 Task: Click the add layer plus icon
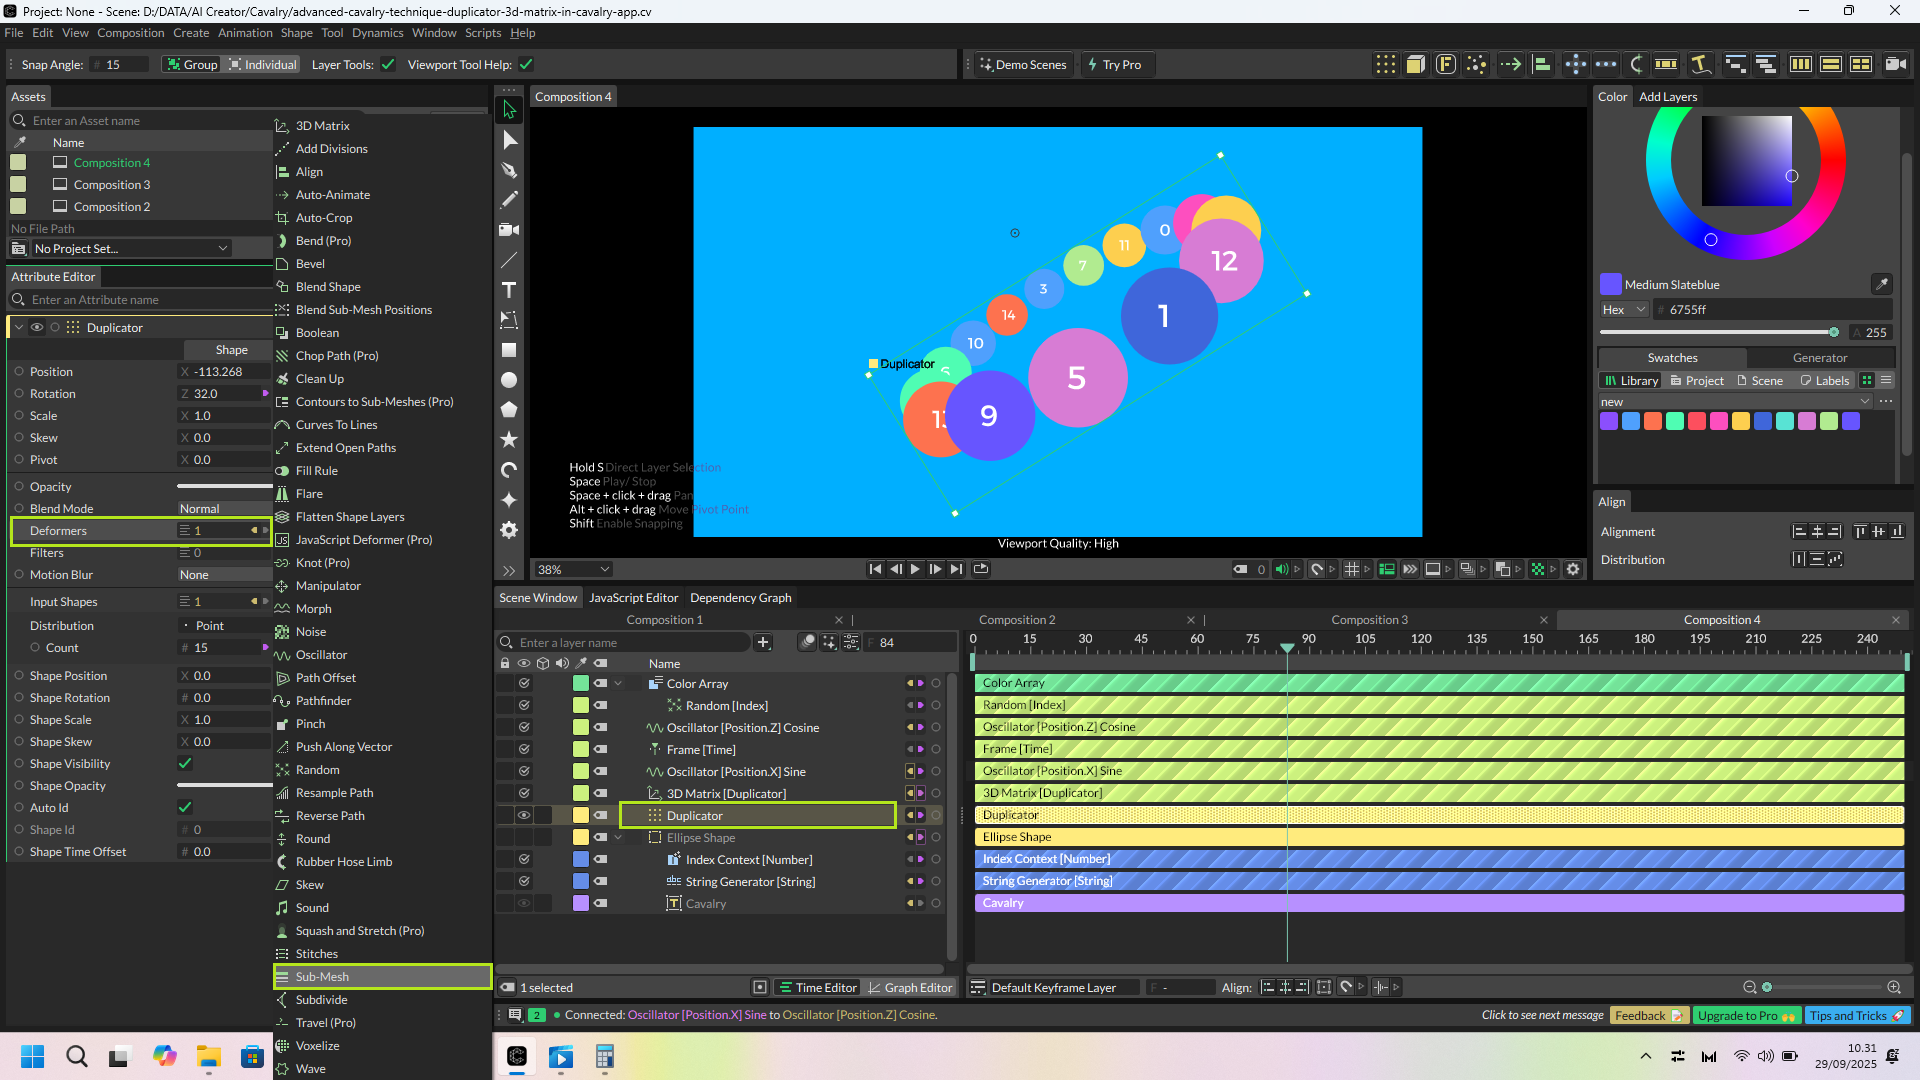[763, 642]
